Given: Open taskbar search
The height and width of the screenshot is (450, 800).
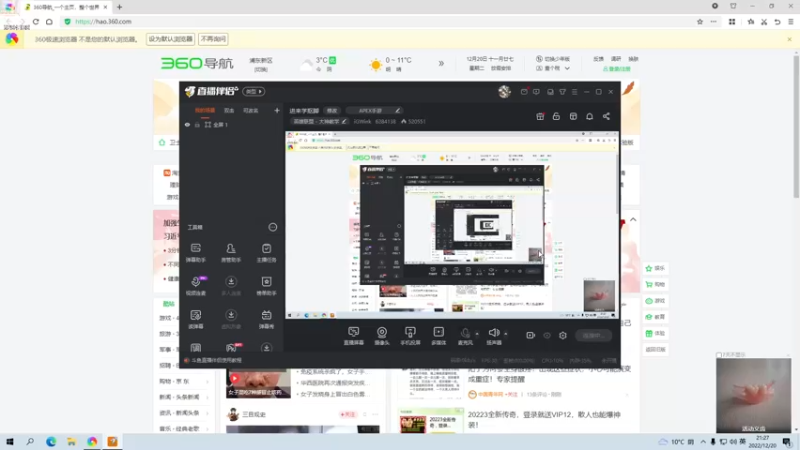Looking at the screenshot, I should coord(30,441).
